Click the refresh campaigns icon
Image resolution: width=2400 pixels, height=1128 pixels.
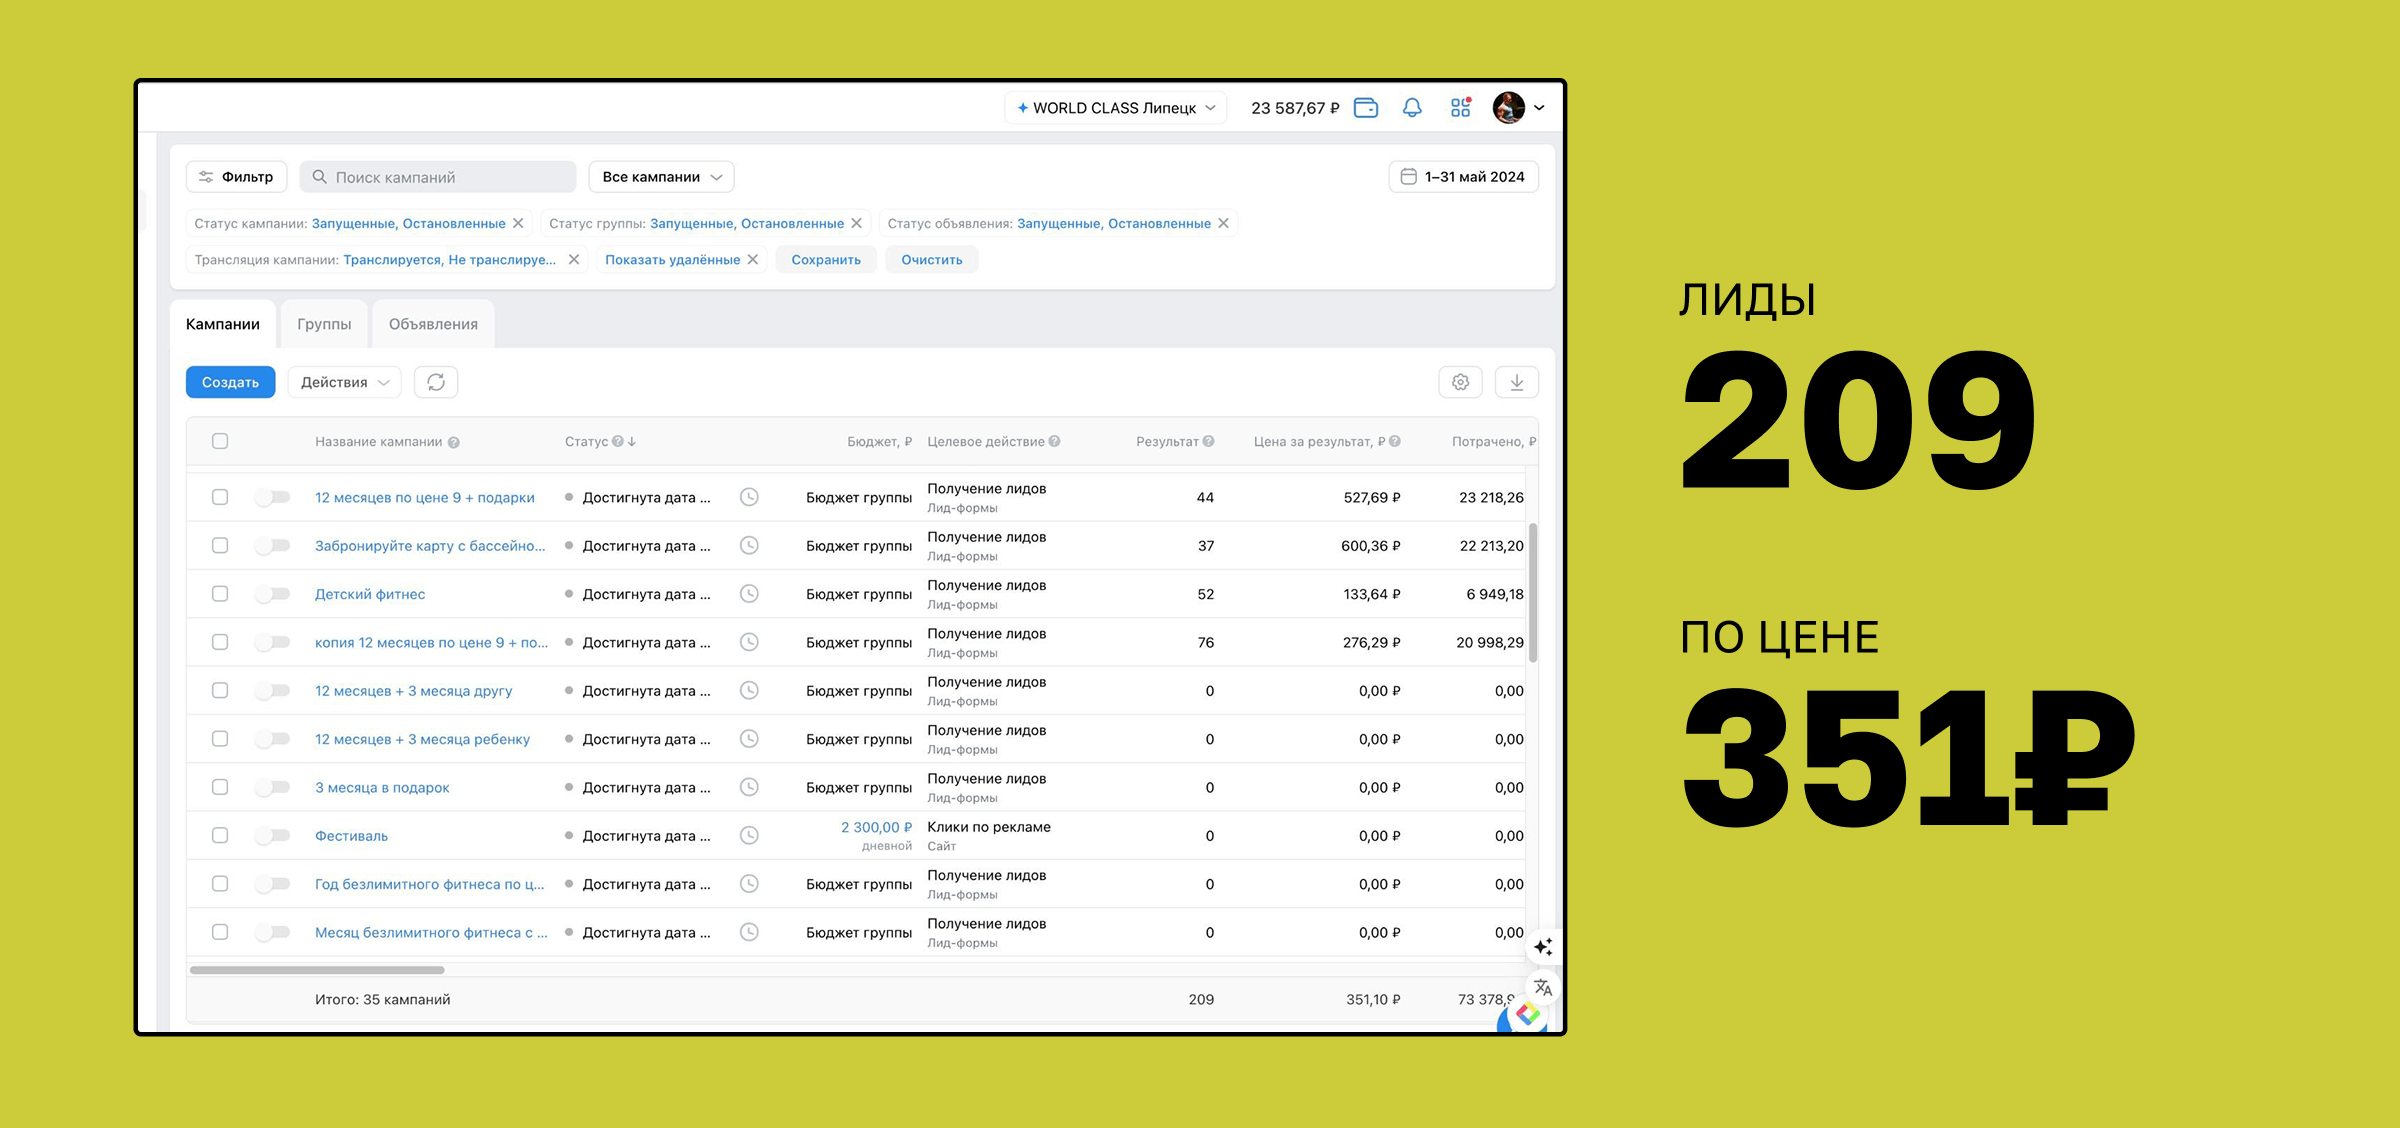(436, 382)
